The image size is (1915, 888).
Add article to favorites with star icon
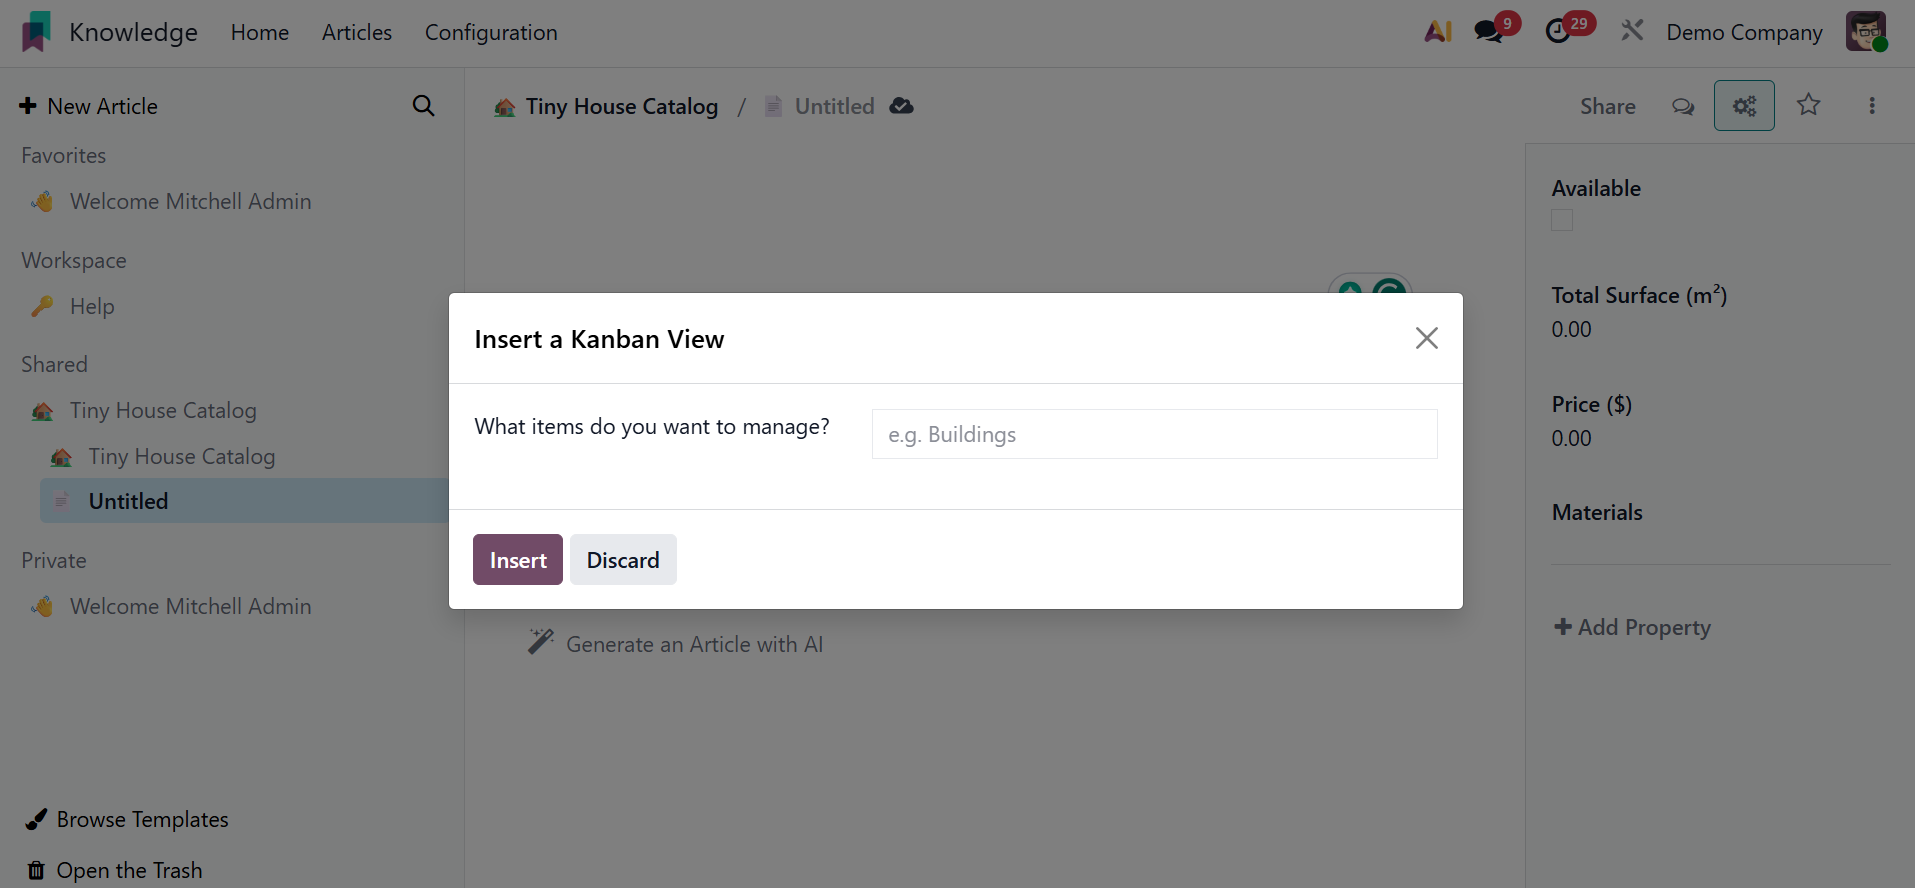[x=1808, y=105]
